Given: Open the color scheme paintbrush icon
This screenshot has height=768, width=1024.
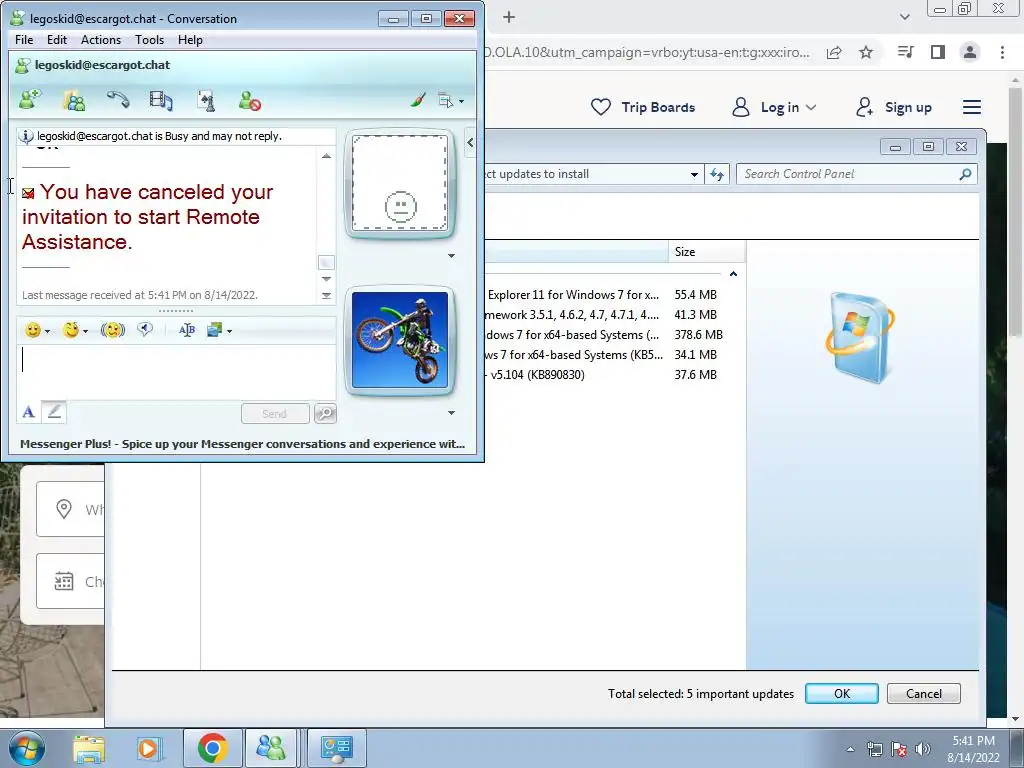Looking at the screenshot, I should pos(418,101).
